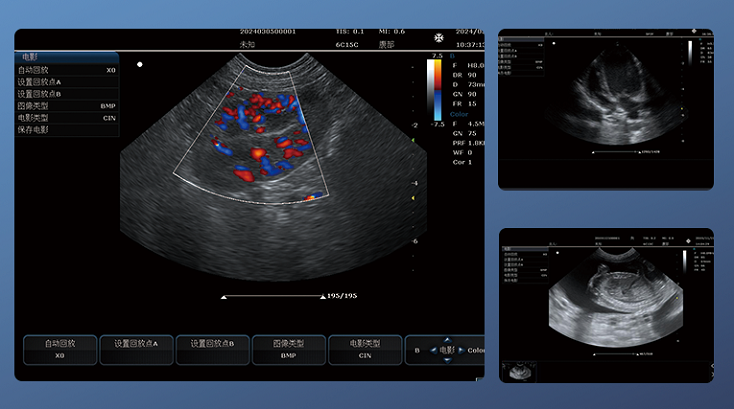The image size is (734, 409).
Task: Switch to B mode in the bottom control
Action: pos(417,351)
